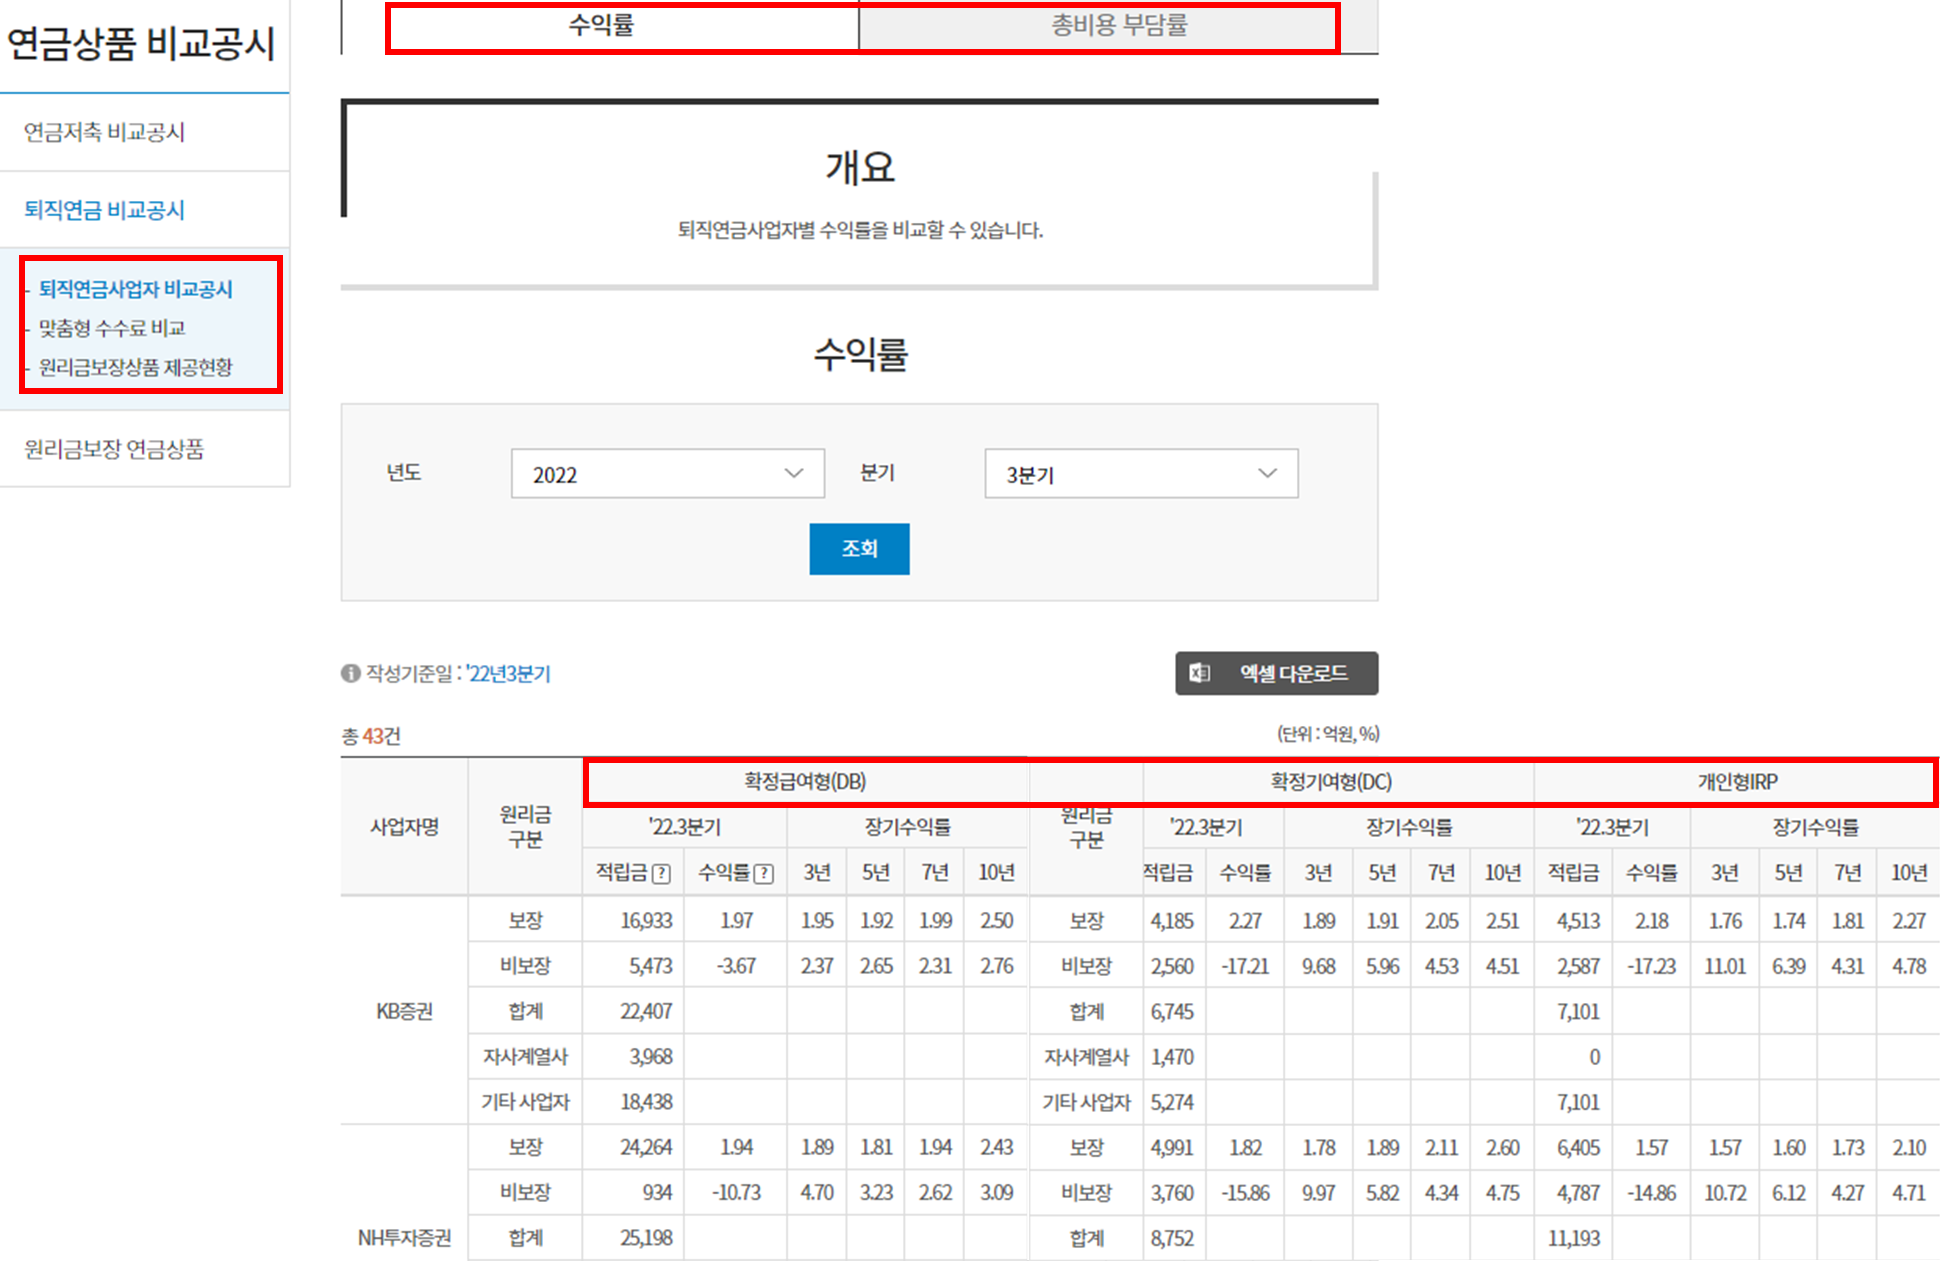This screenshot has height=1261, width=1940.
Task: Open 연금저축 비교공시 menu item
Action: pos(105,132)
